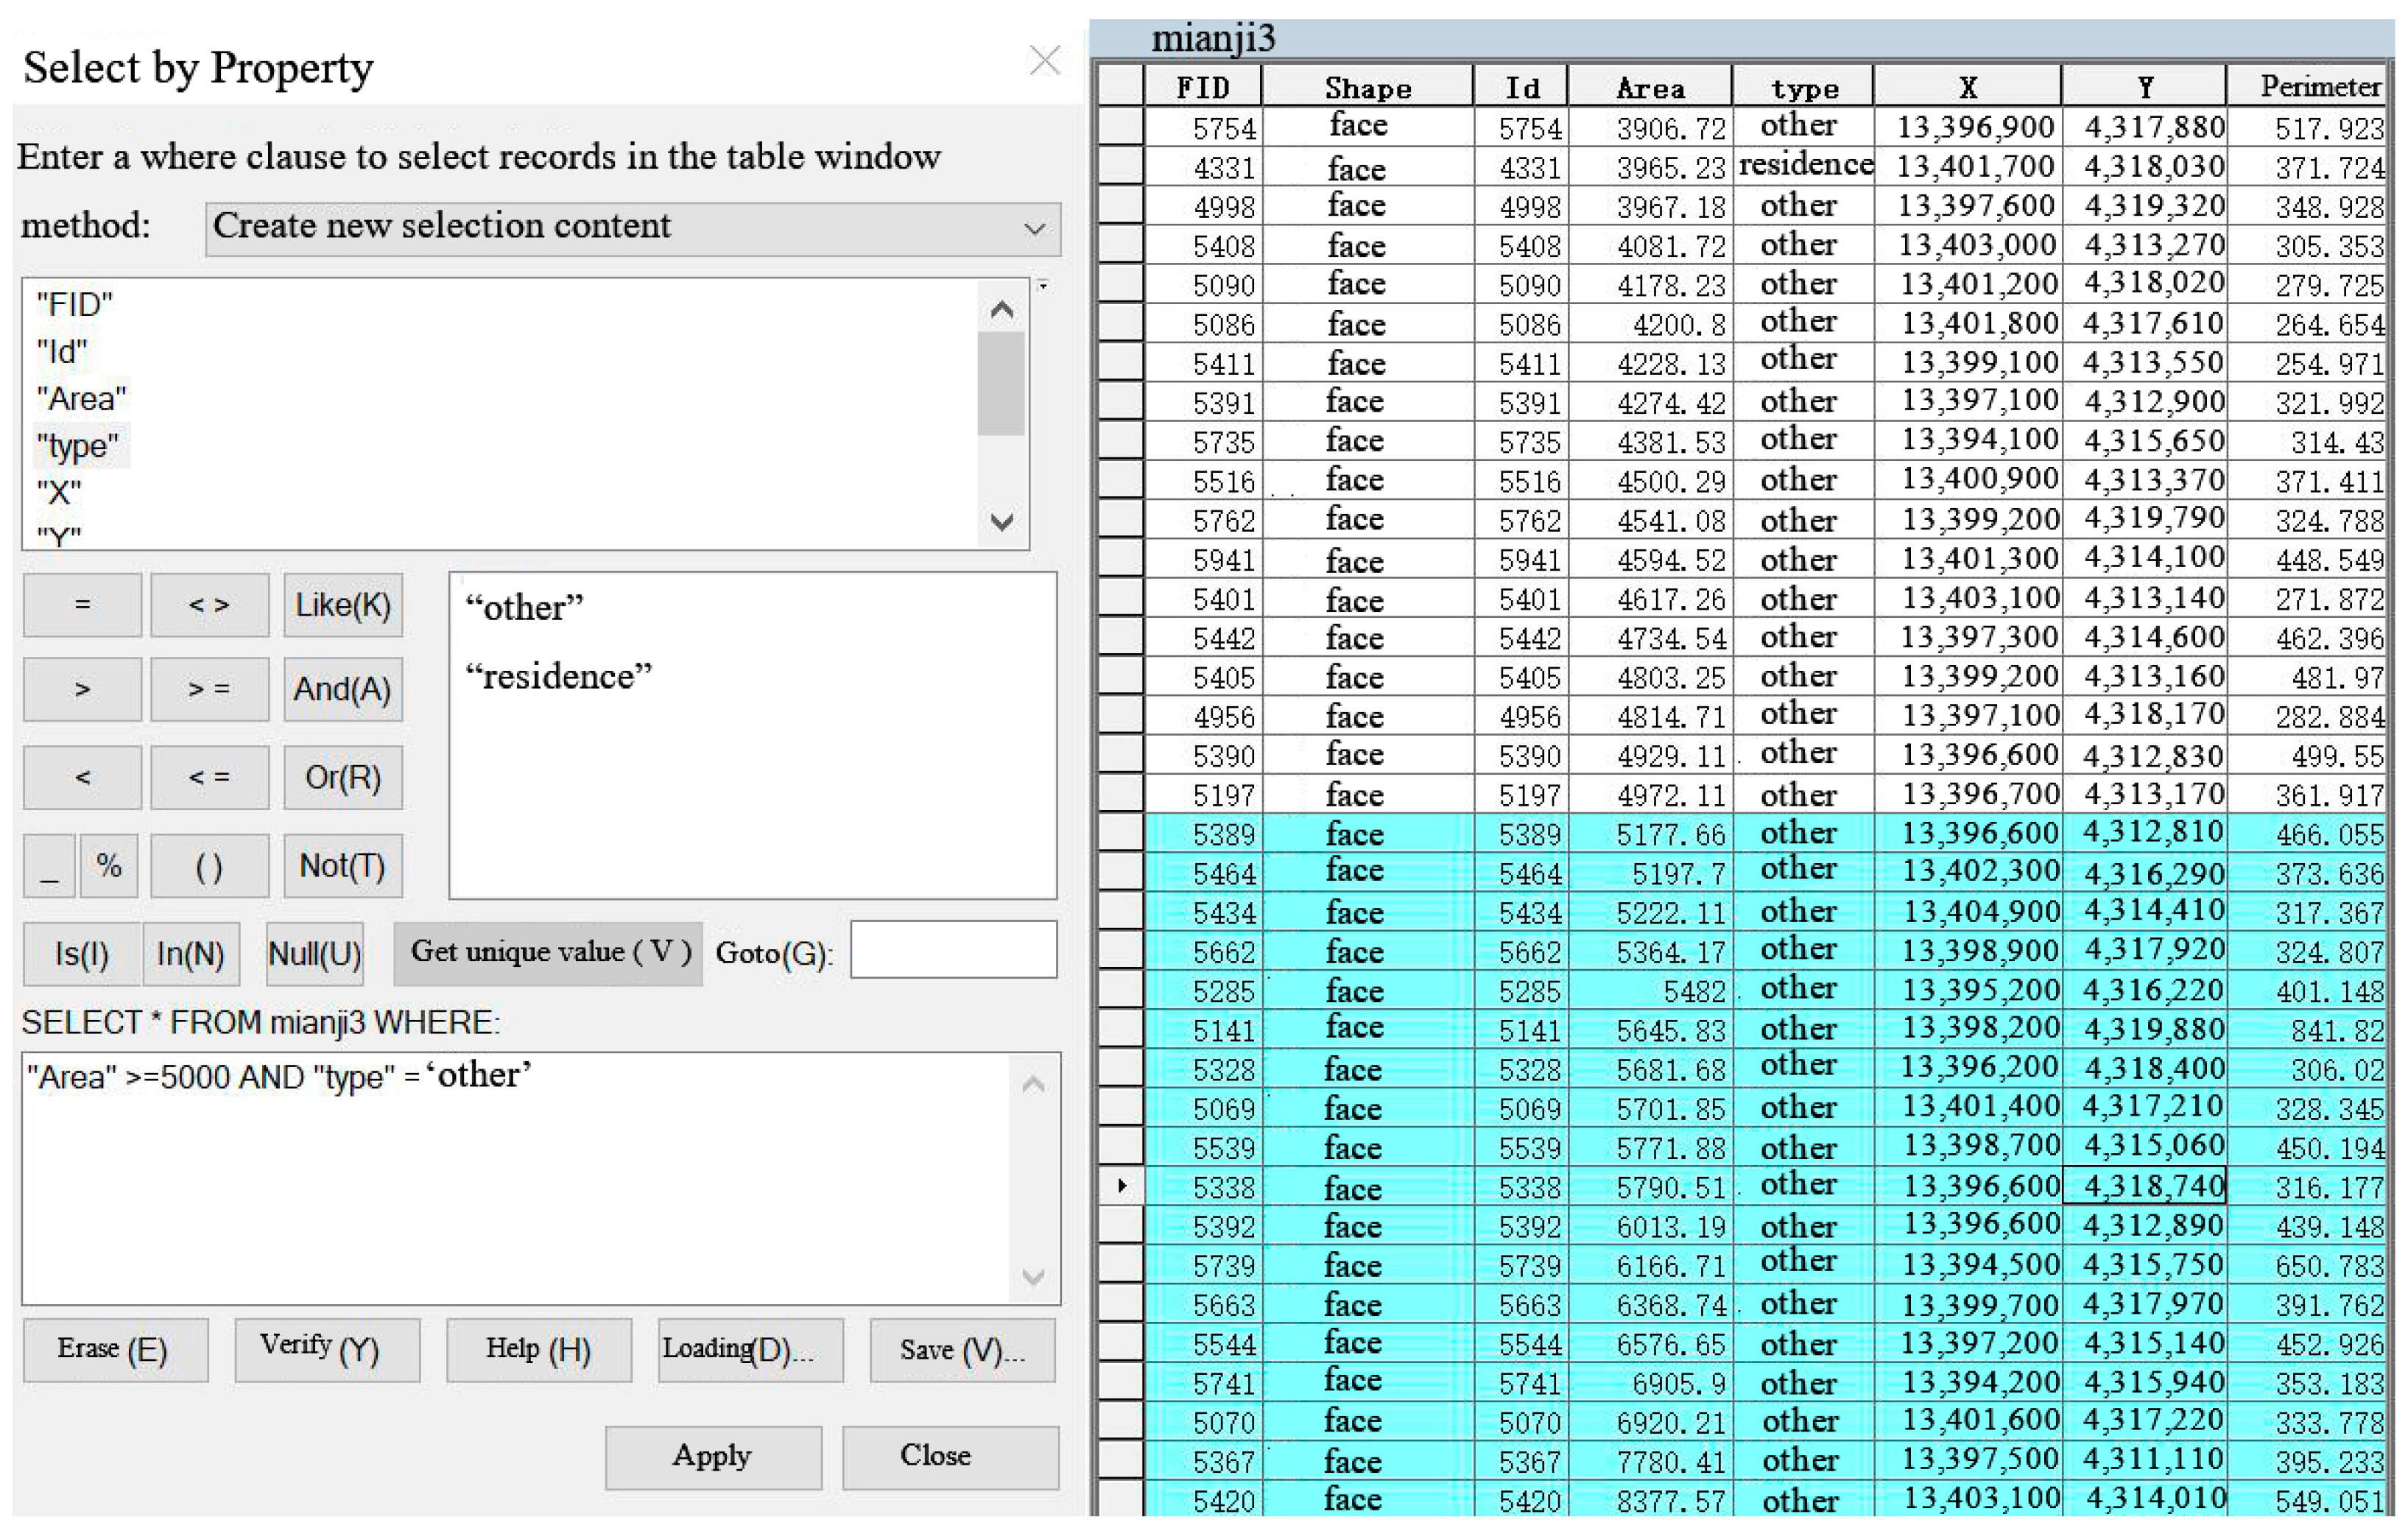Click the FID column header in mianji3
2408x1531 pixels.
coord(1203,87)
